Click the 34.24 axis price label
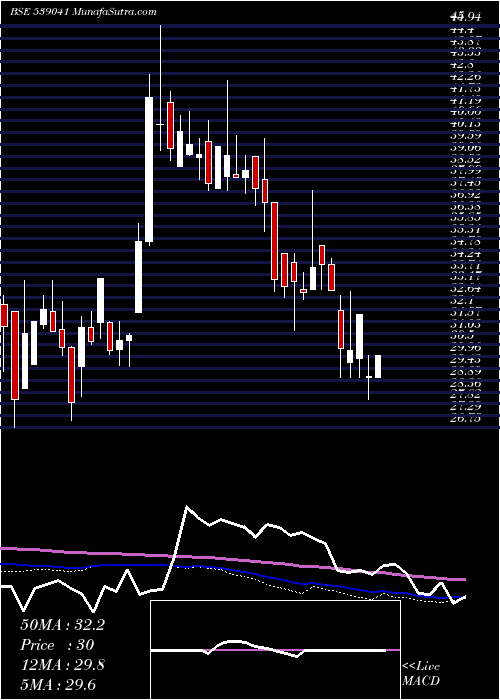The image size is (500, 700). [466, 253]
